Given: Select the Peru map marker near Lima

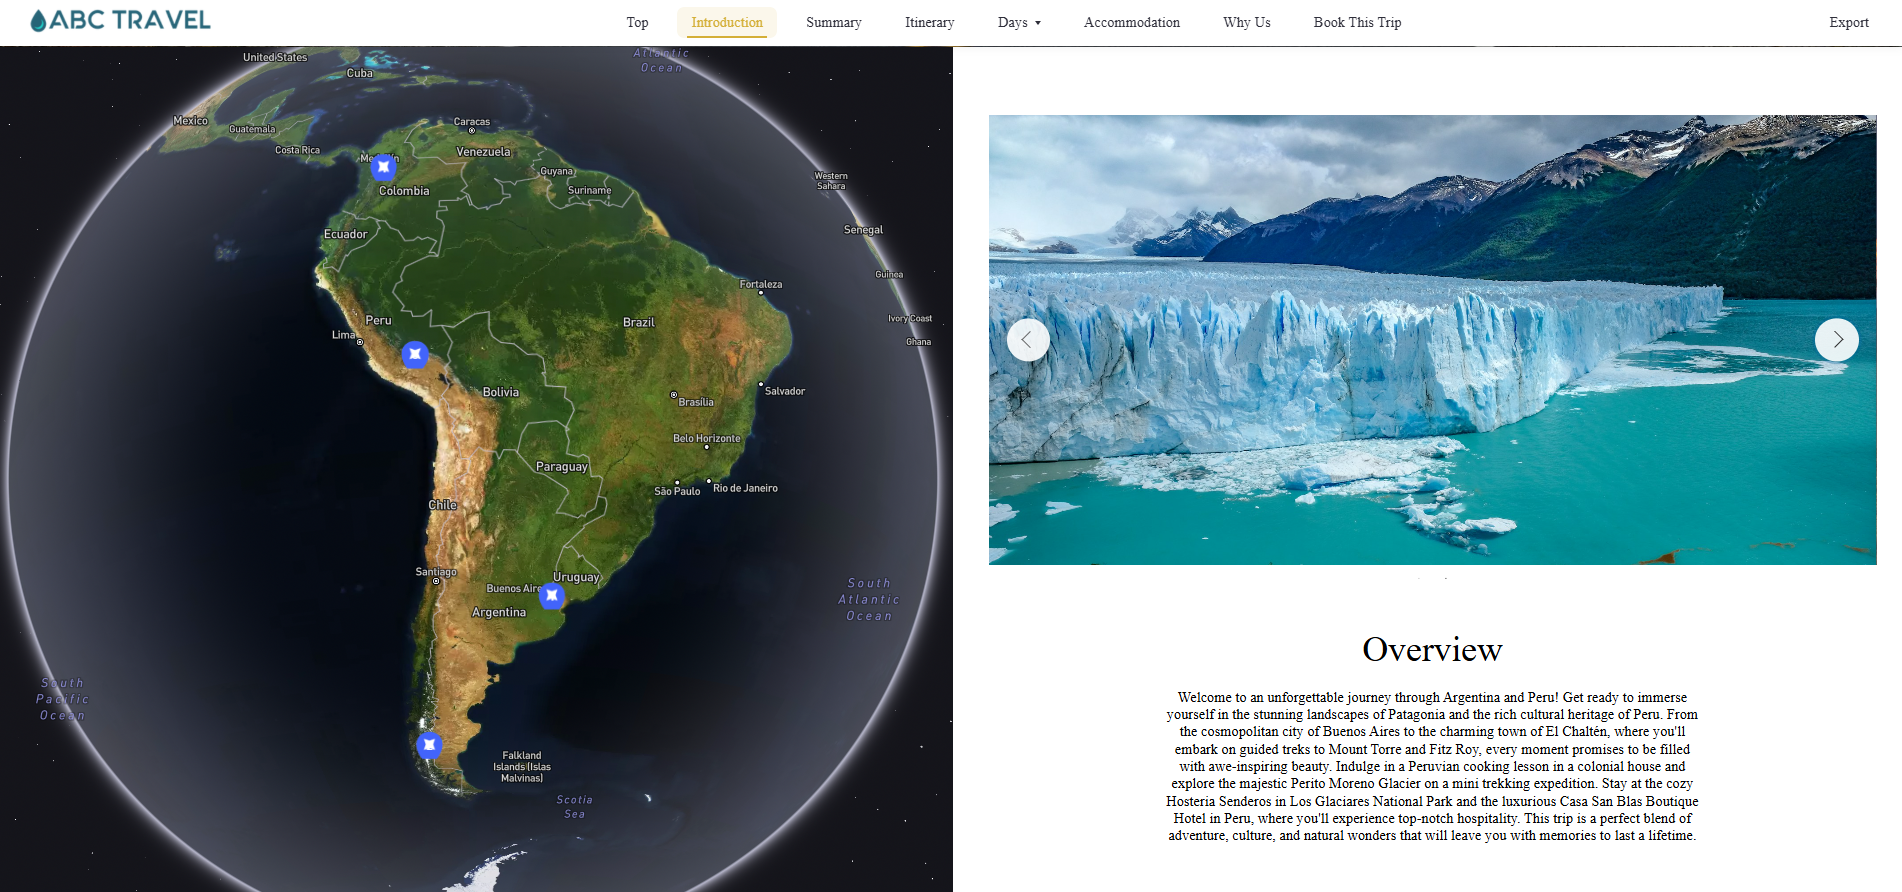Looking at the screenshot, I should tap(415, 354).
